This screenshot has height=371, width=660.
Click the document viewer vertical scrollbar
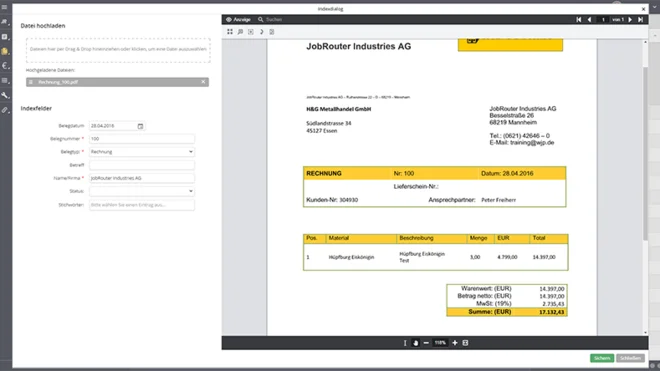click(645, 154)
